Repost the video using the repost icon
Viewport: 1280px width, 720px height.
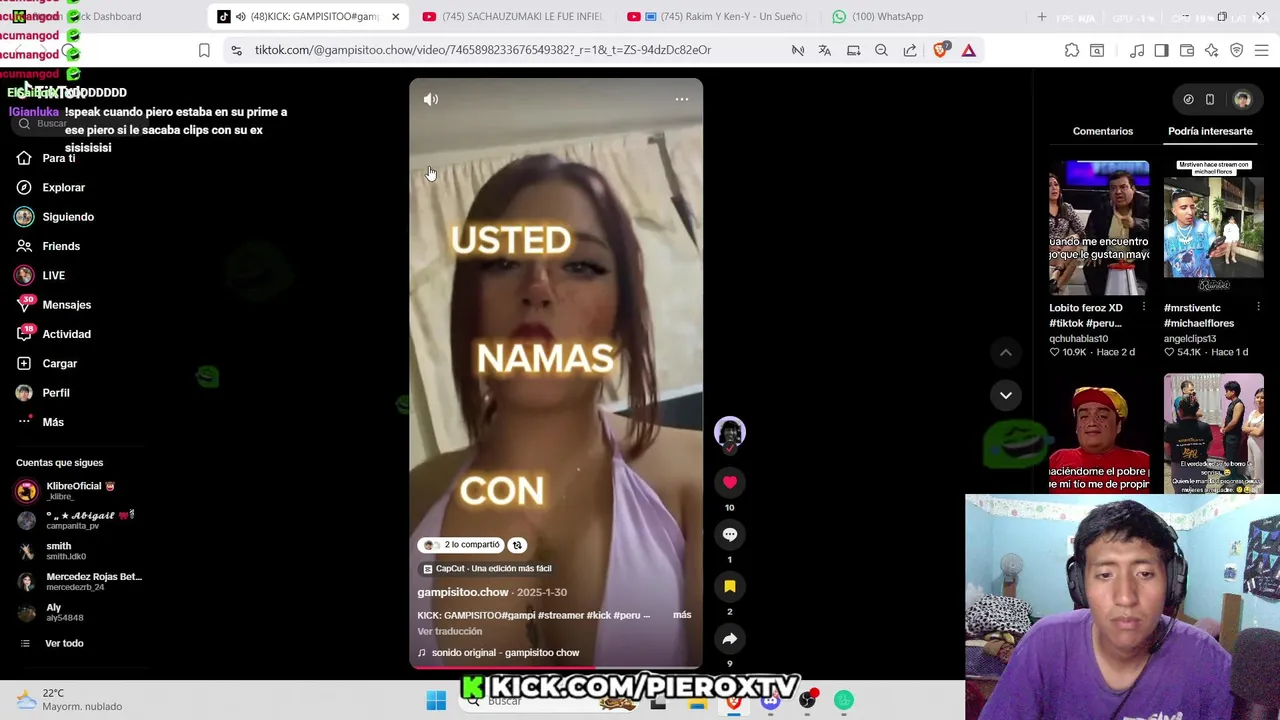[517, 545]
